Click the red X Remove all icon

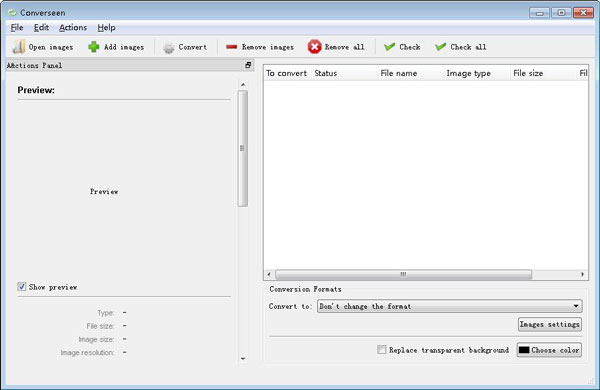[x=314, y=47]
